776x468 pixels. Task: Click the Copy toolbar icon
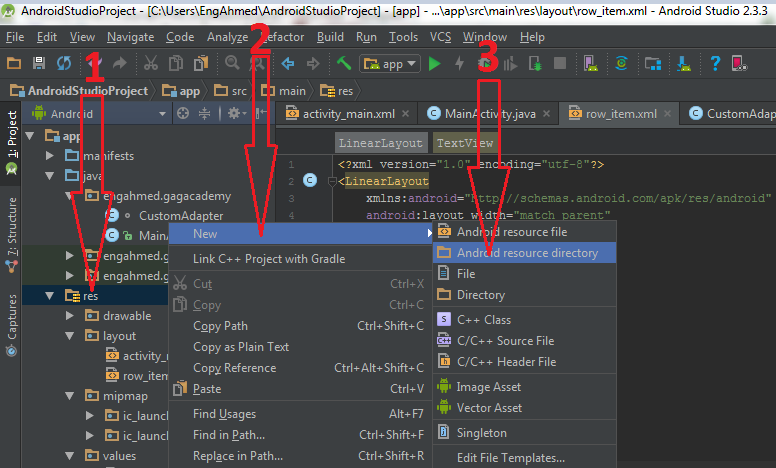click(176, 63)
